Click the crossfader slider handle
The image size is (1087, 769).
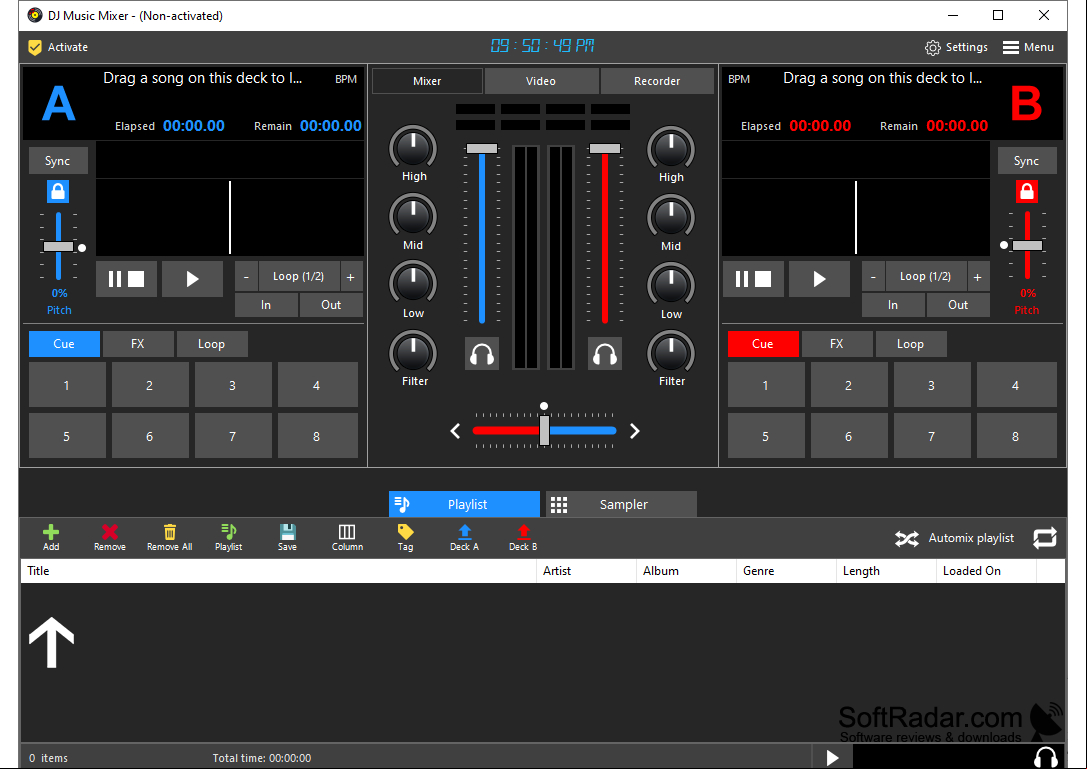tap(544, 431)
